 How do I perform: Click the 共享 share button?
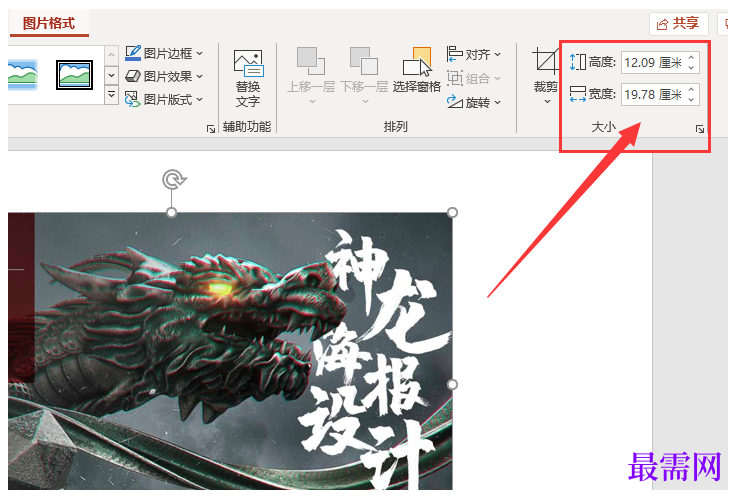tap(678, 23)
